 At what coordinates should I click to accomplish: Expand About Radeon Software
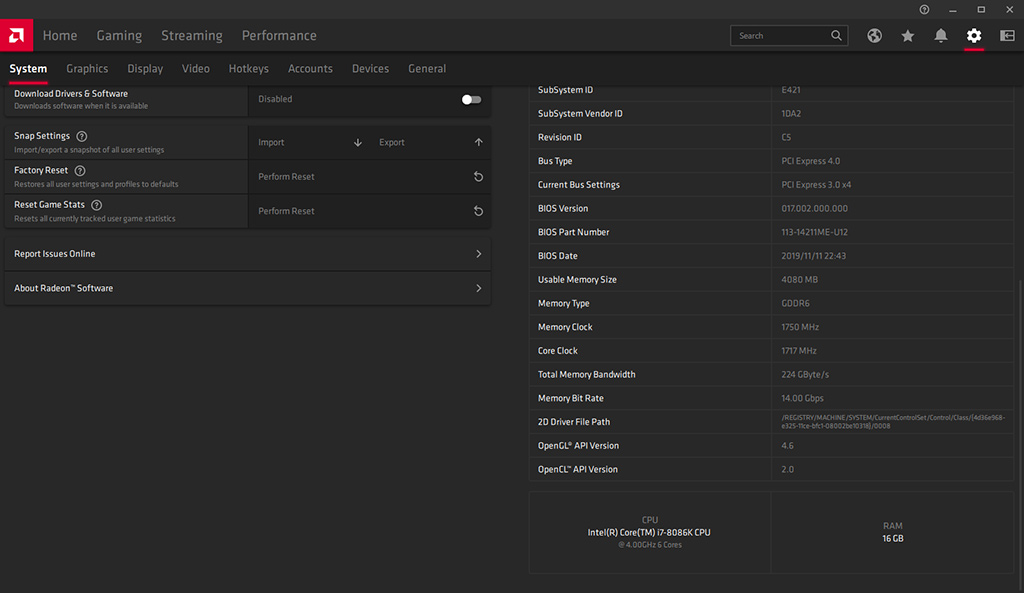pyautogui.click(x=478, y=288)
